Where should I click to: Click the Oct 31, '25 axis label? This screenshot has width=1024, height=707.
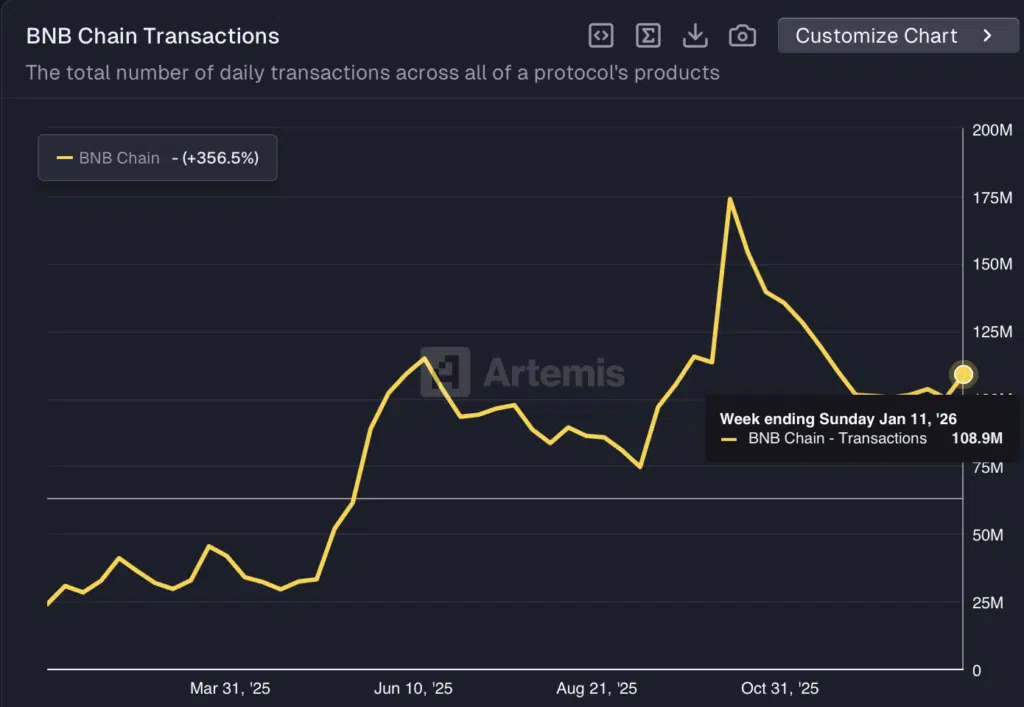pyautogui.click(x=780, y=689)
